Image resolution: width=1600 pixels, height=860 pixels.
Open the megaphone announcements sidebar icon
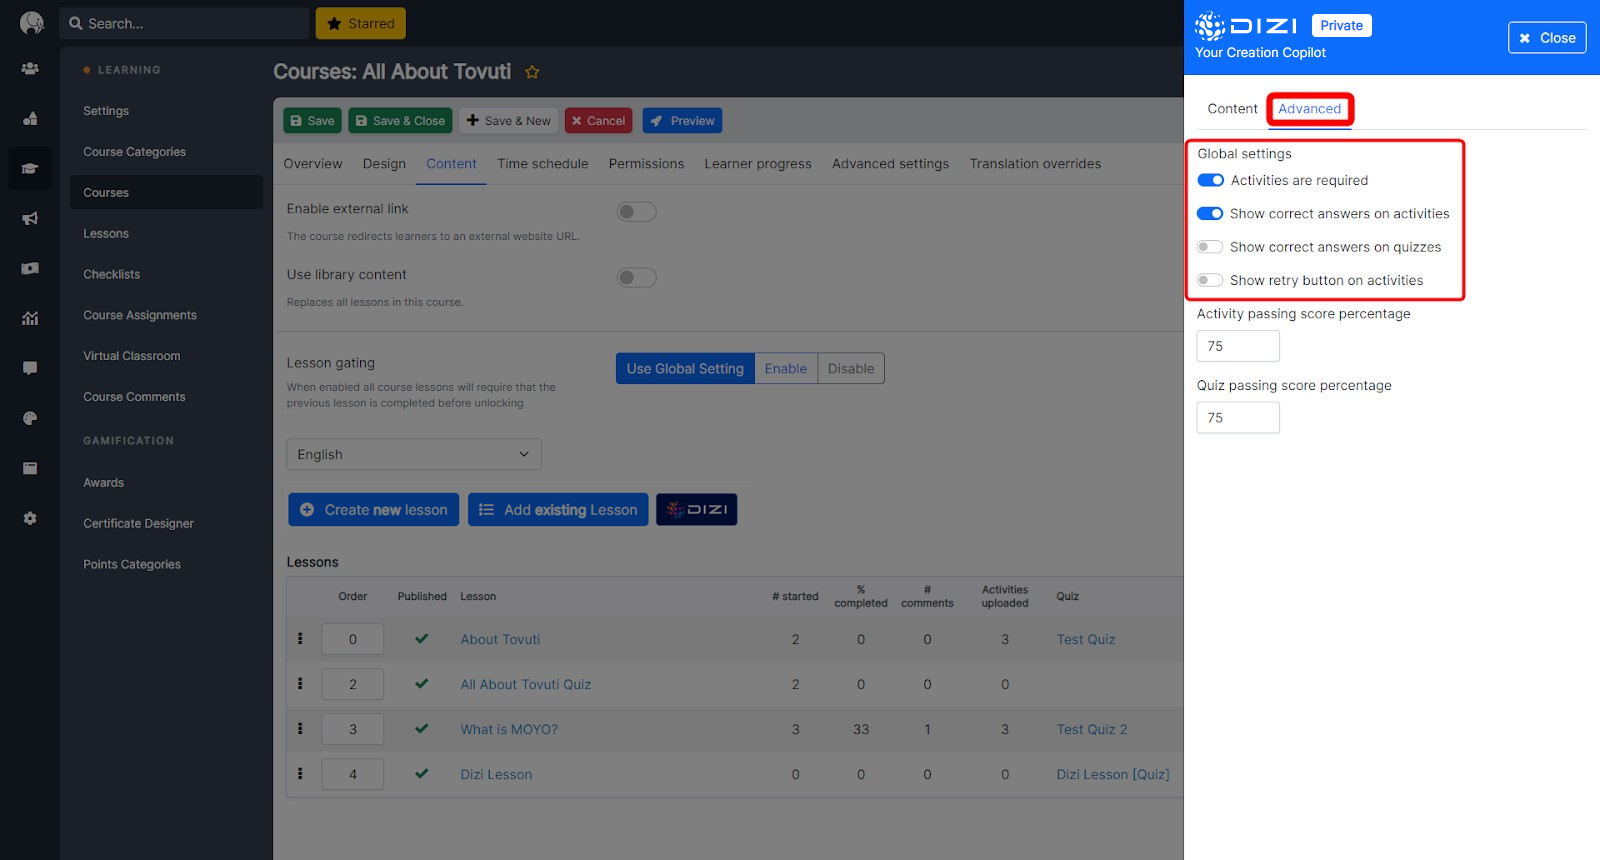pyautogui.click(x=30, y=218)
